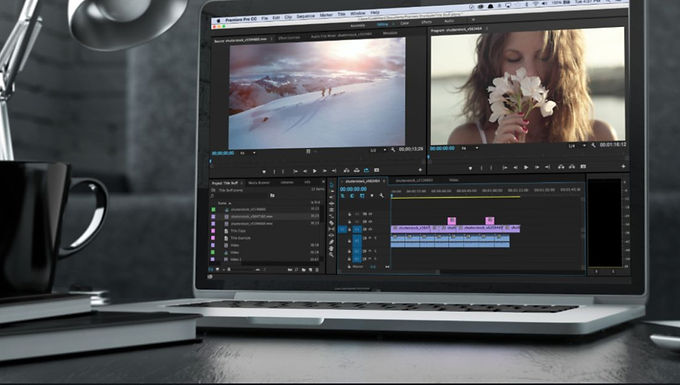Click pink label swatch of Title Copy
Screen dimensions: 680x385
click(x=213, y=231)
